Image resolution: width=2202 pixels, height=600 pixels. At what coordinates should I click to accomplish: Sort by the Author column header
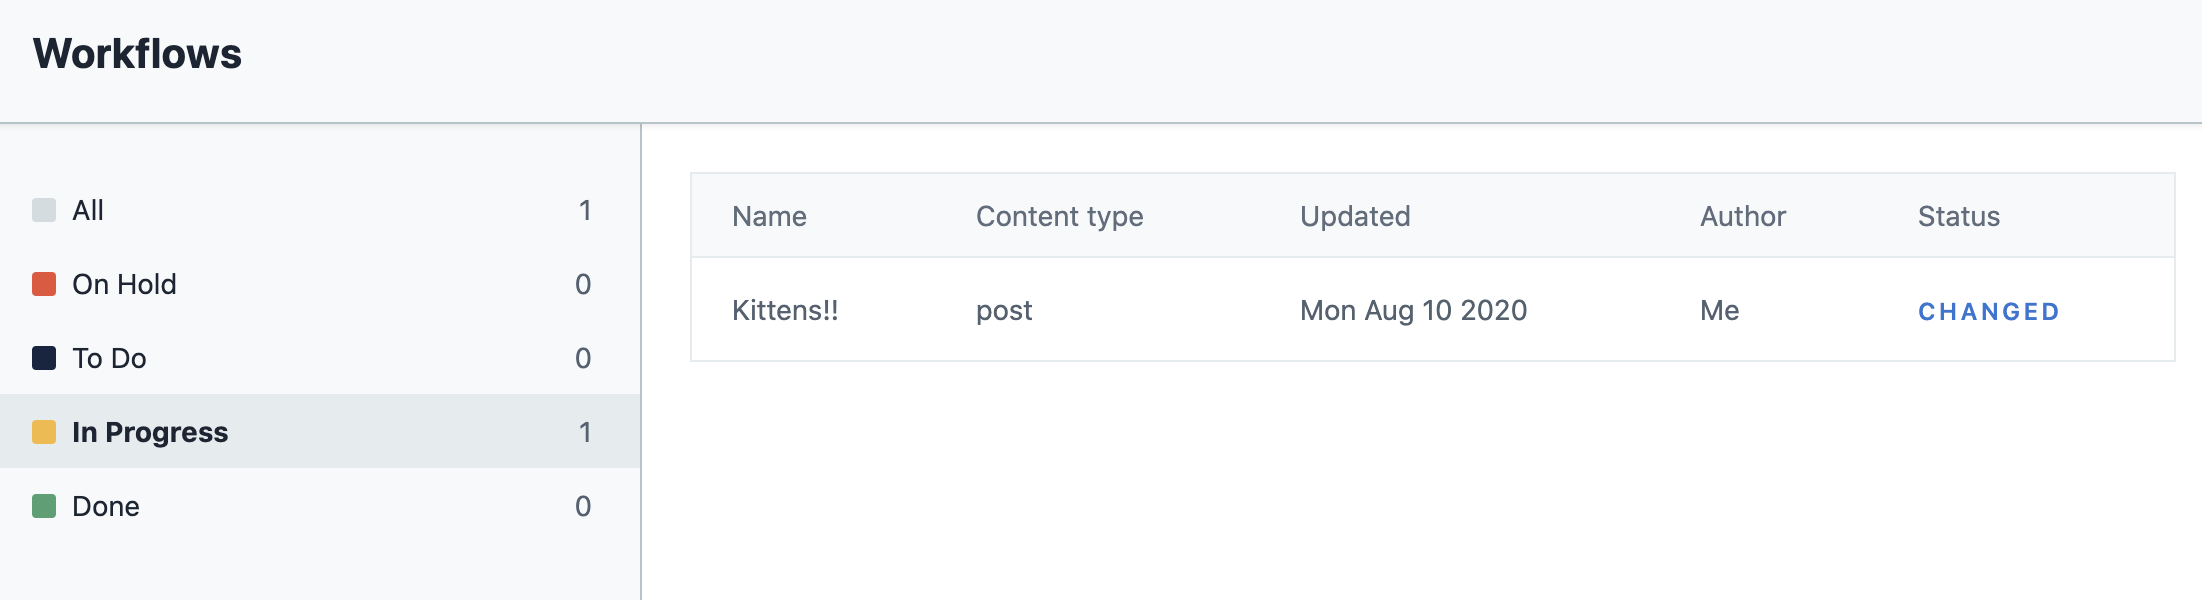coord(1743,216)
